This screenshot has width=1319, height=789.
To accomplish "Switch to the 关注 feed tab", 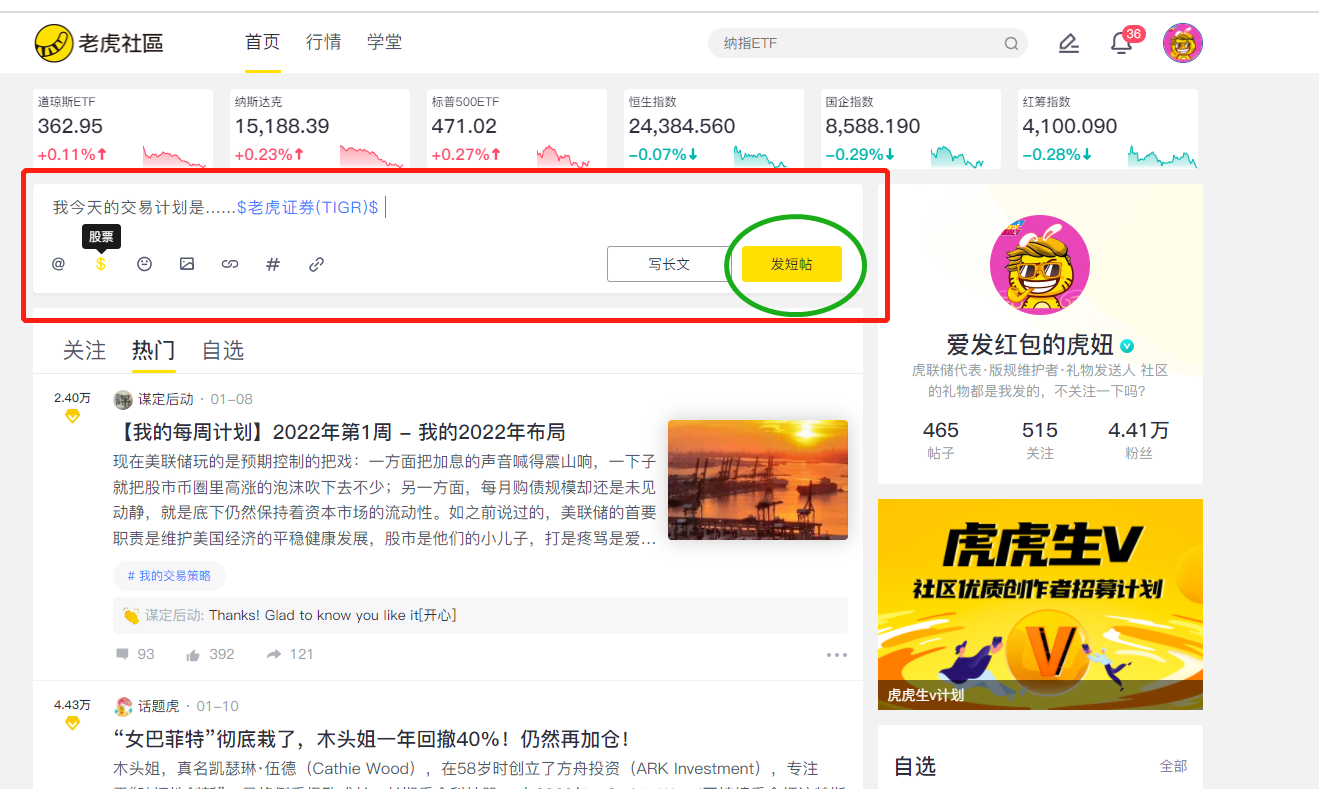I will (x=84, y=351).
